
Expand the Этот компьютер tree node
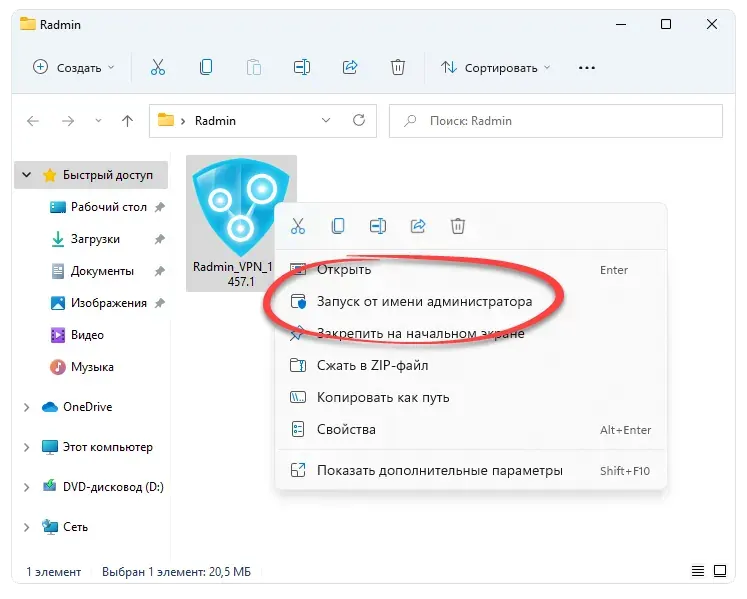27,447
